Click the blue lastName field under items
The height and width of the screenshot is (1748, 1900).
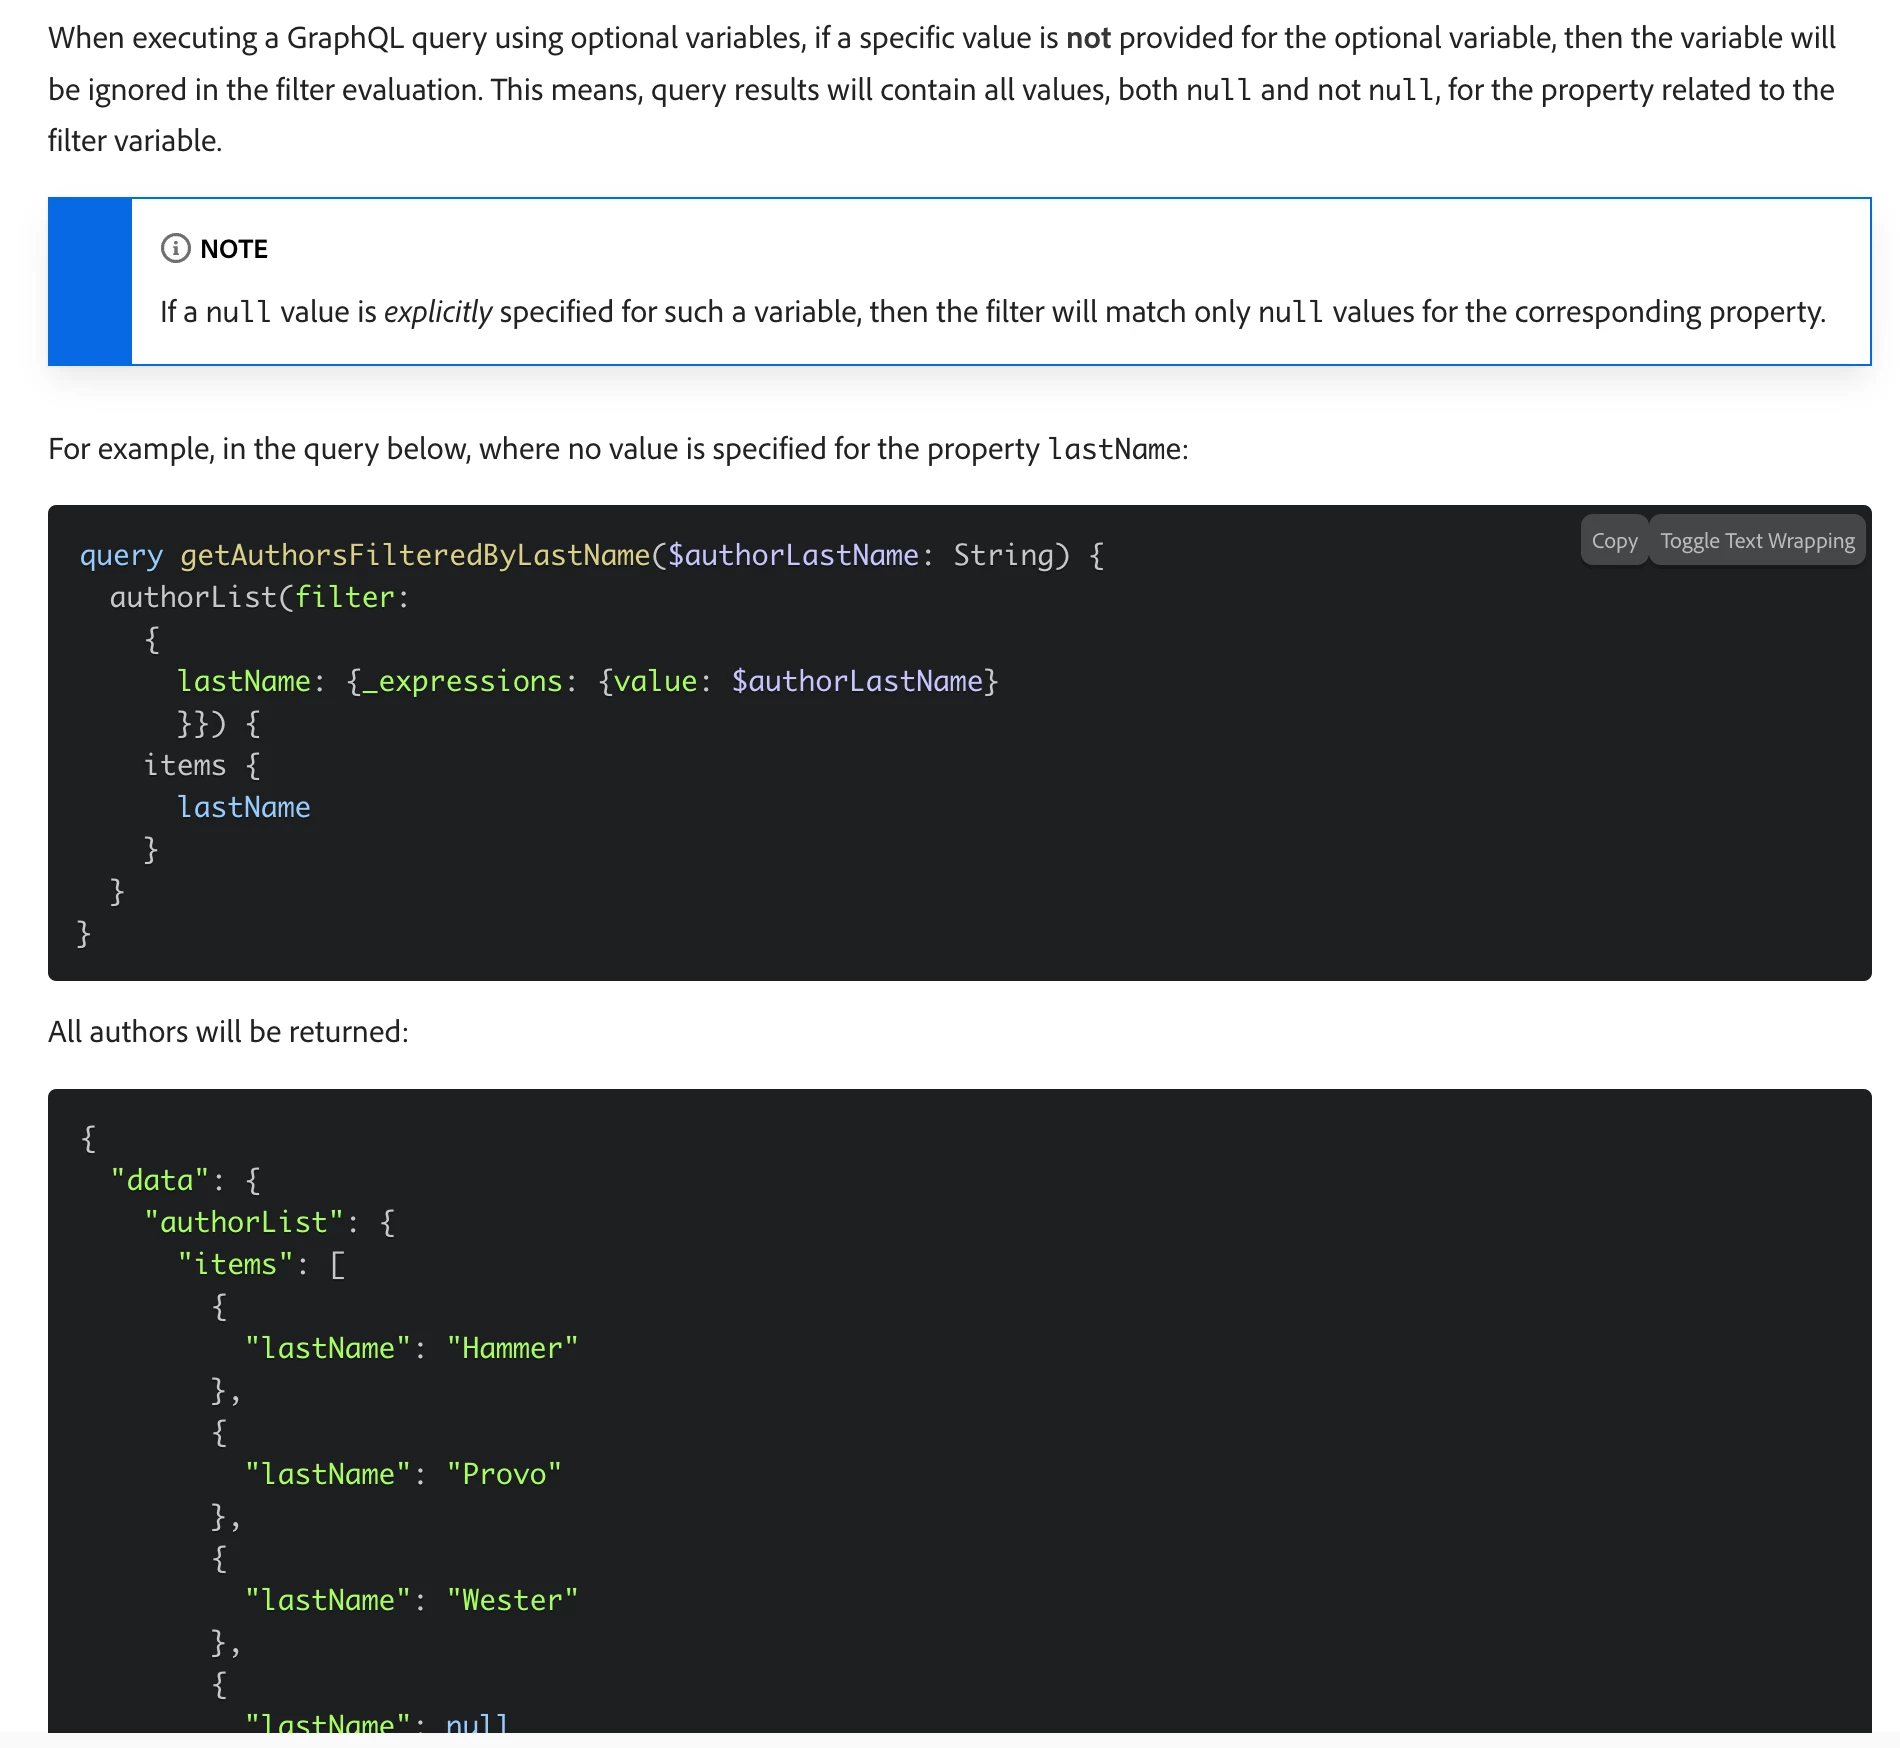(244, 807)
